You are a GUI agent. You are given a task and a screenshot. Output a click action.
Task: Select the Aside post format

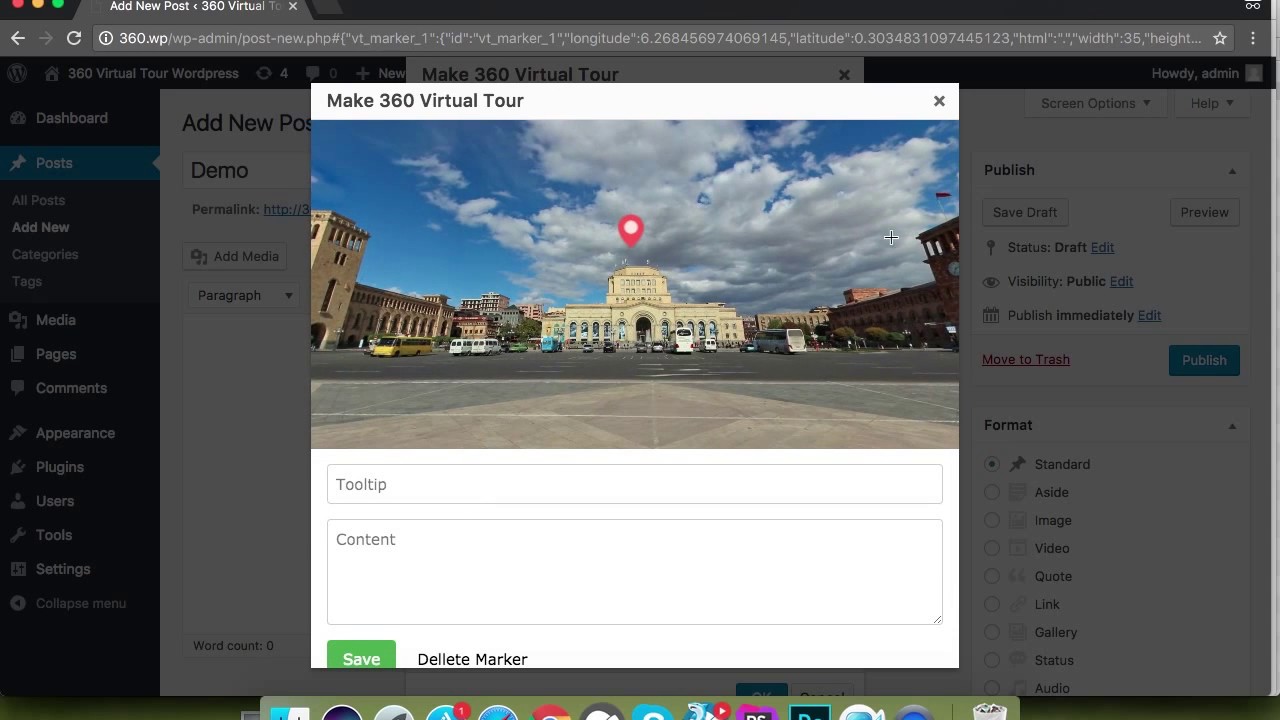[x=992, y=492]
